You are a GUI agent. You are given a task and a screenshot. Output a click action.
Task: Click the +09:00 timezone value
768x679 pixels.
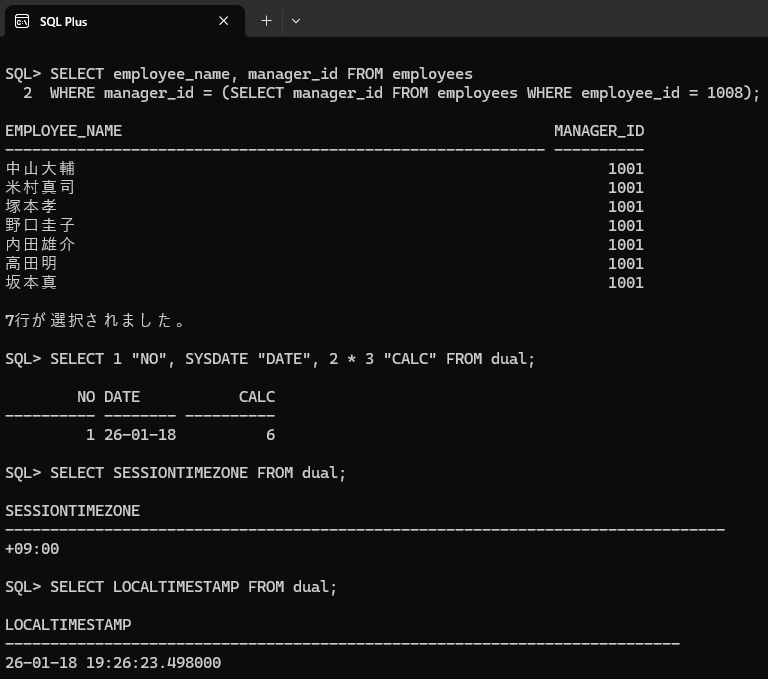tap(32, 549)
